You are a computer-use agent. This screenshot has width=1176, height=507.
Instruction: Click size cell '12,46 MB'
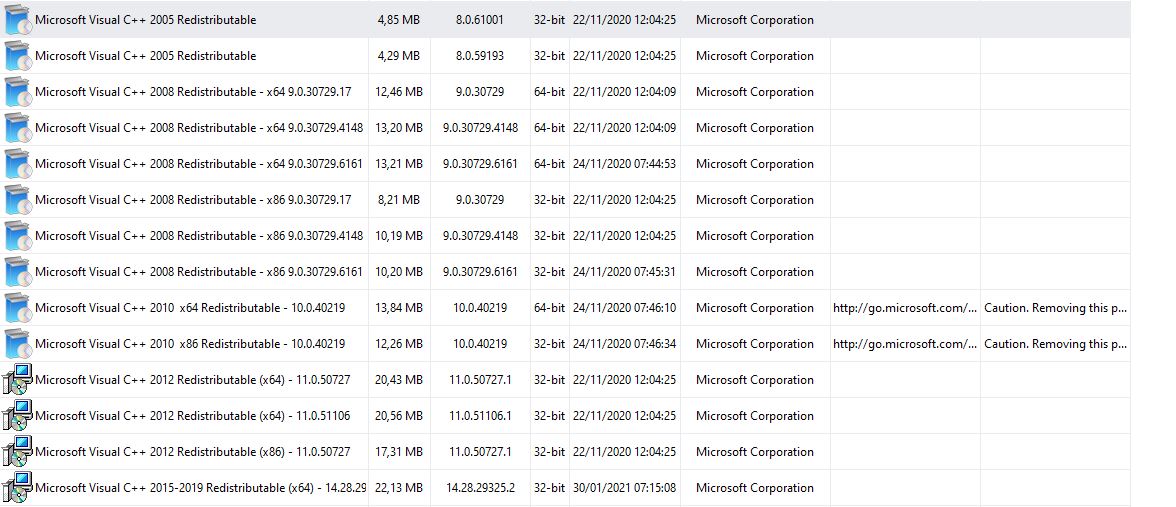399,92
